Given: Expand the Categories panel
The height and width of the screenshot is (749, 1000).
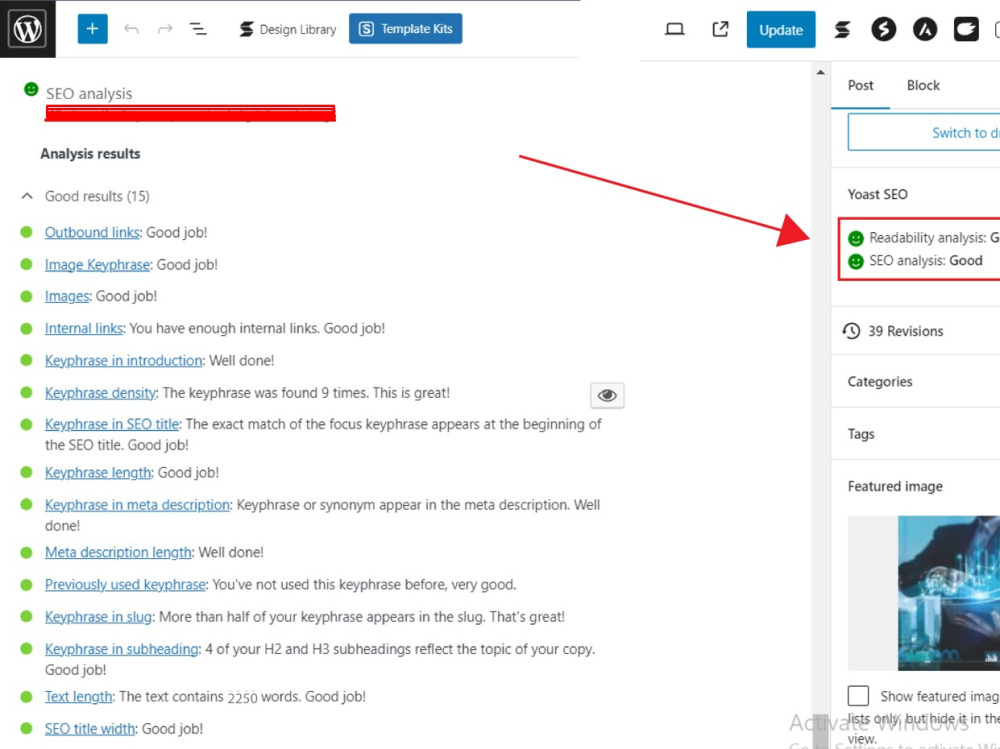Looking at the screenshot, I should point(916,382).
